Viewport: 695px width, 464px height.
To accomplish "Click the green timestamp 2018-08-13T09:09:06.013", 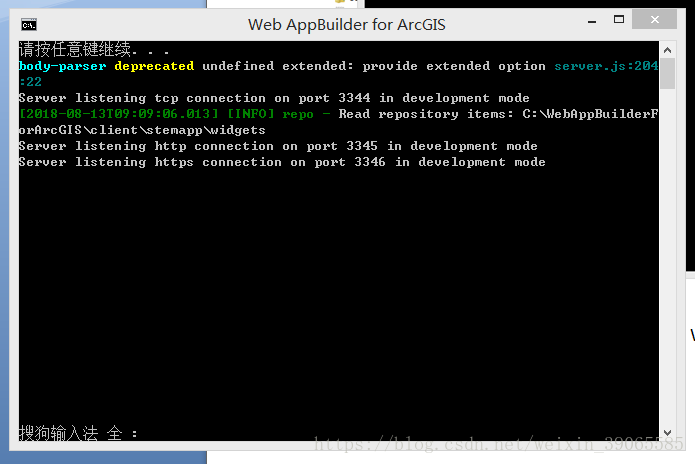I will [x=119, y=114].
